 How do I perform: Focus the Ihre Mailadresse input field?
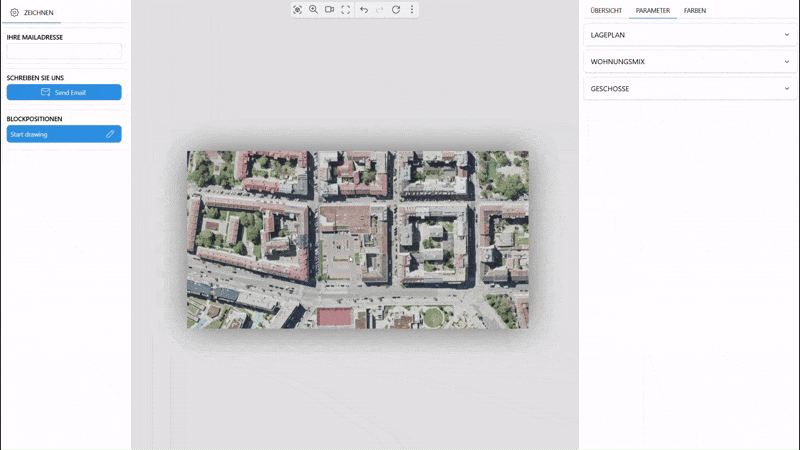[x=64, y=51]
